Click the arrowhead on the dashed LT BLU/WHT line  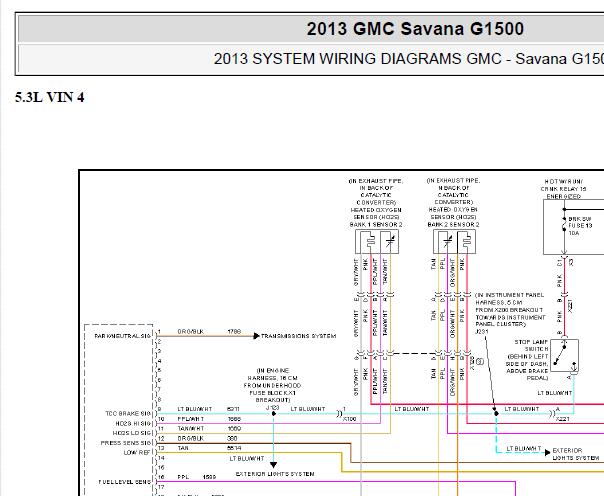[547, 453]
